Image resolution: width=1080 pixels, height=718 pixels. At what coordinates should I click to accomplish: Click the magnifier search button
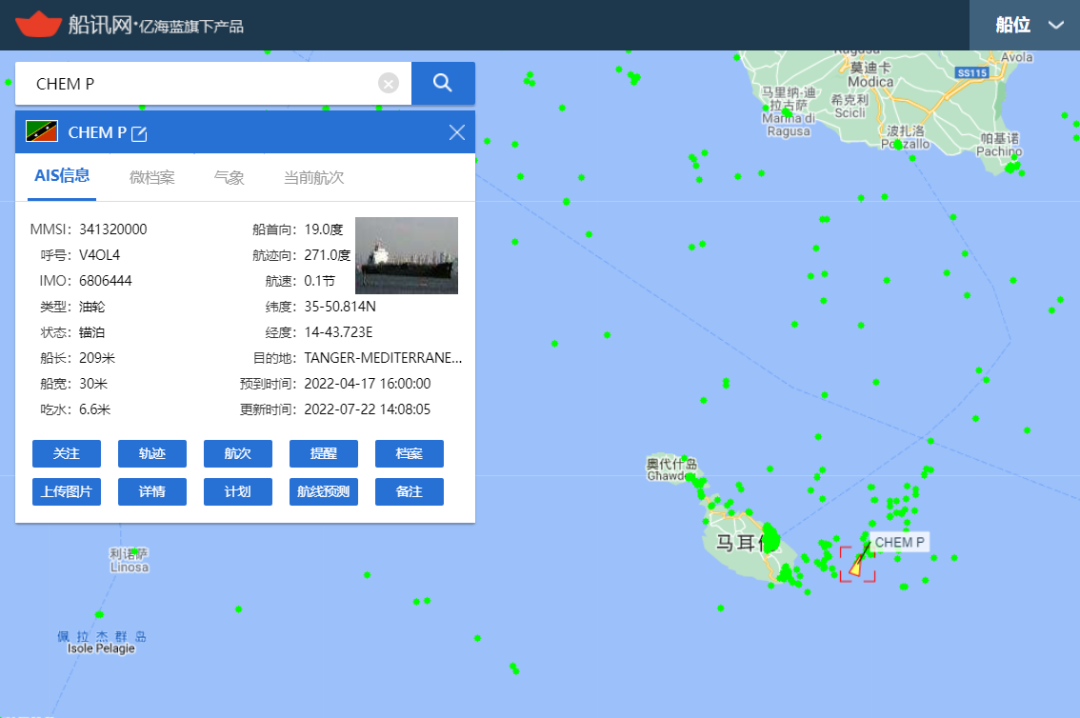[x=443, y=83]
